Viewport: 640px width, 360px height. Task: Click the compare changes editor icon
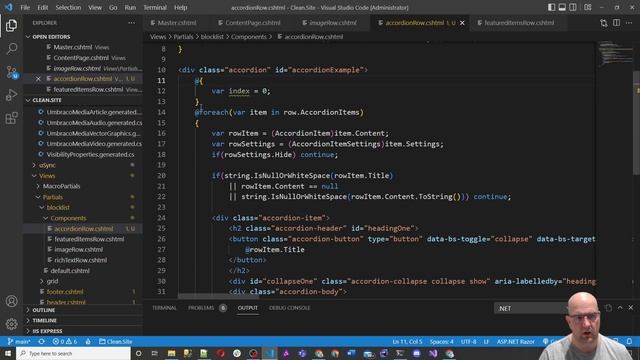(x=604, y=23)
